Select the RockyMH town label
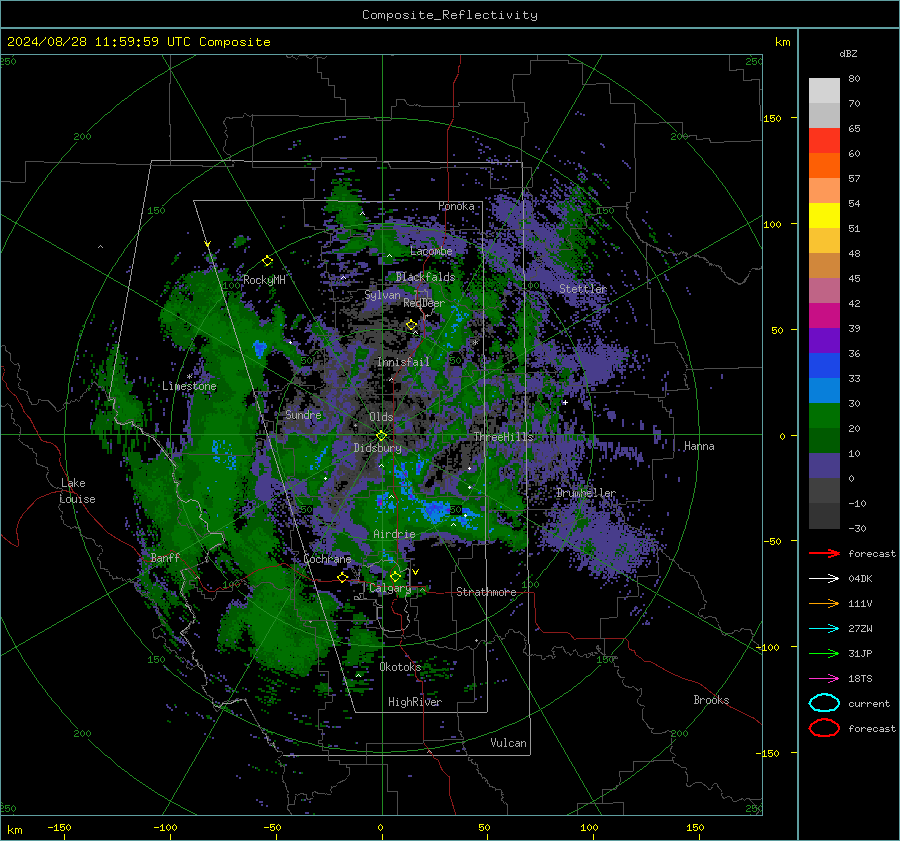 (264, 280)
